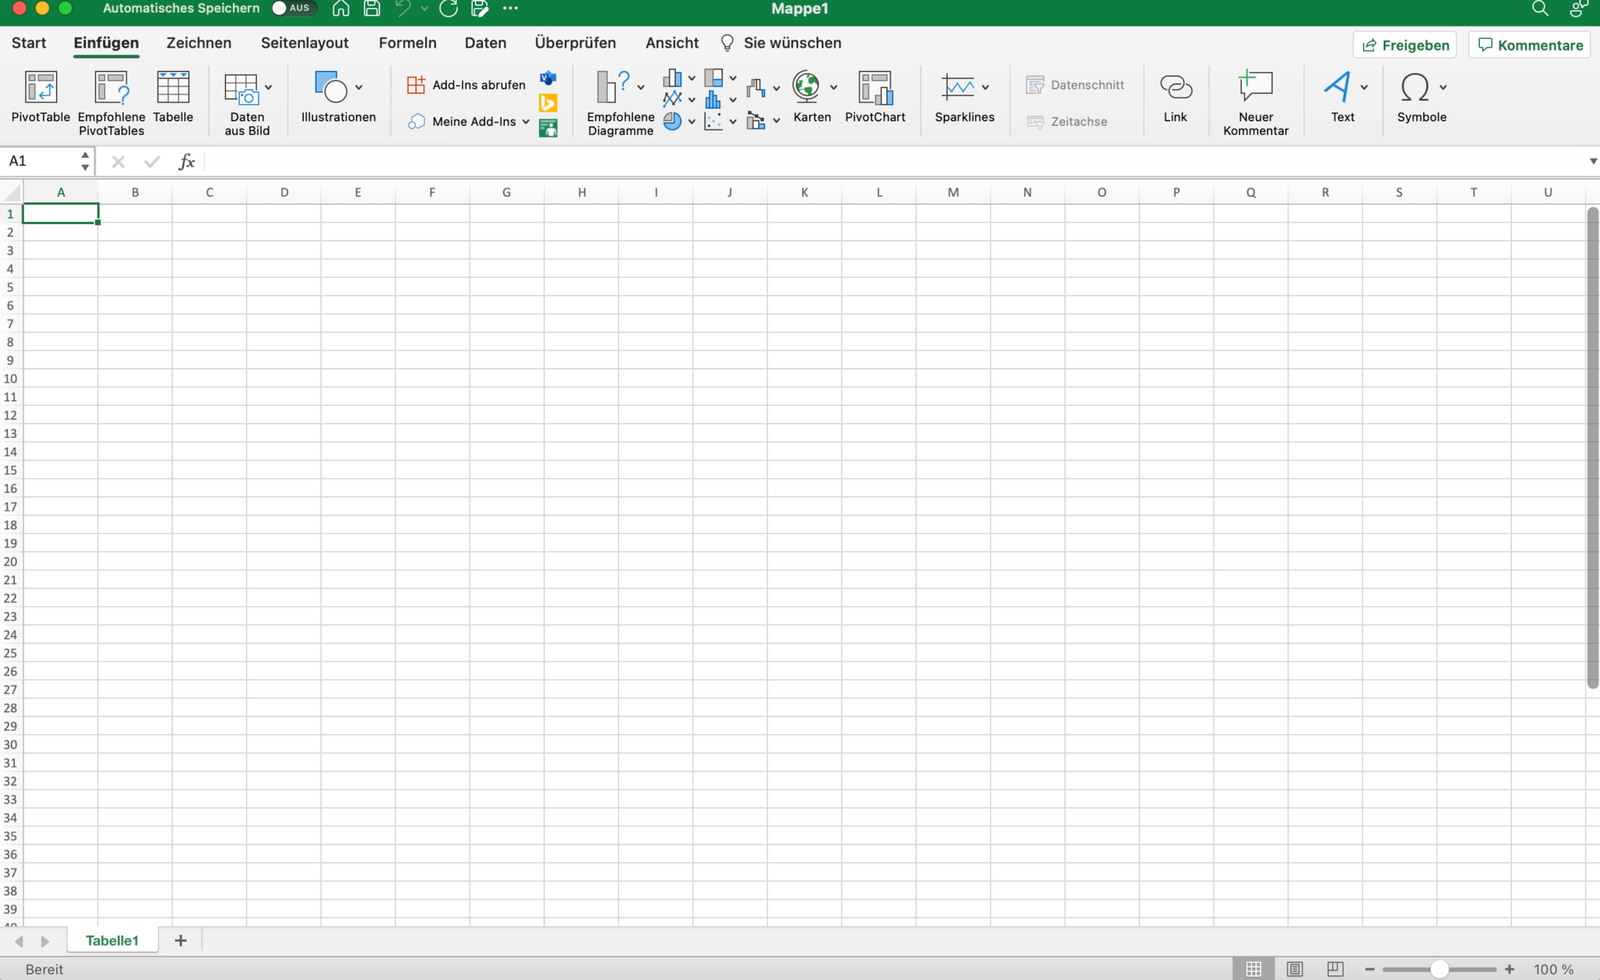The width and height of the screenshot is (1600, 980).
Task: Open Empfohlene PivotTables
Action: coord(111,100)
